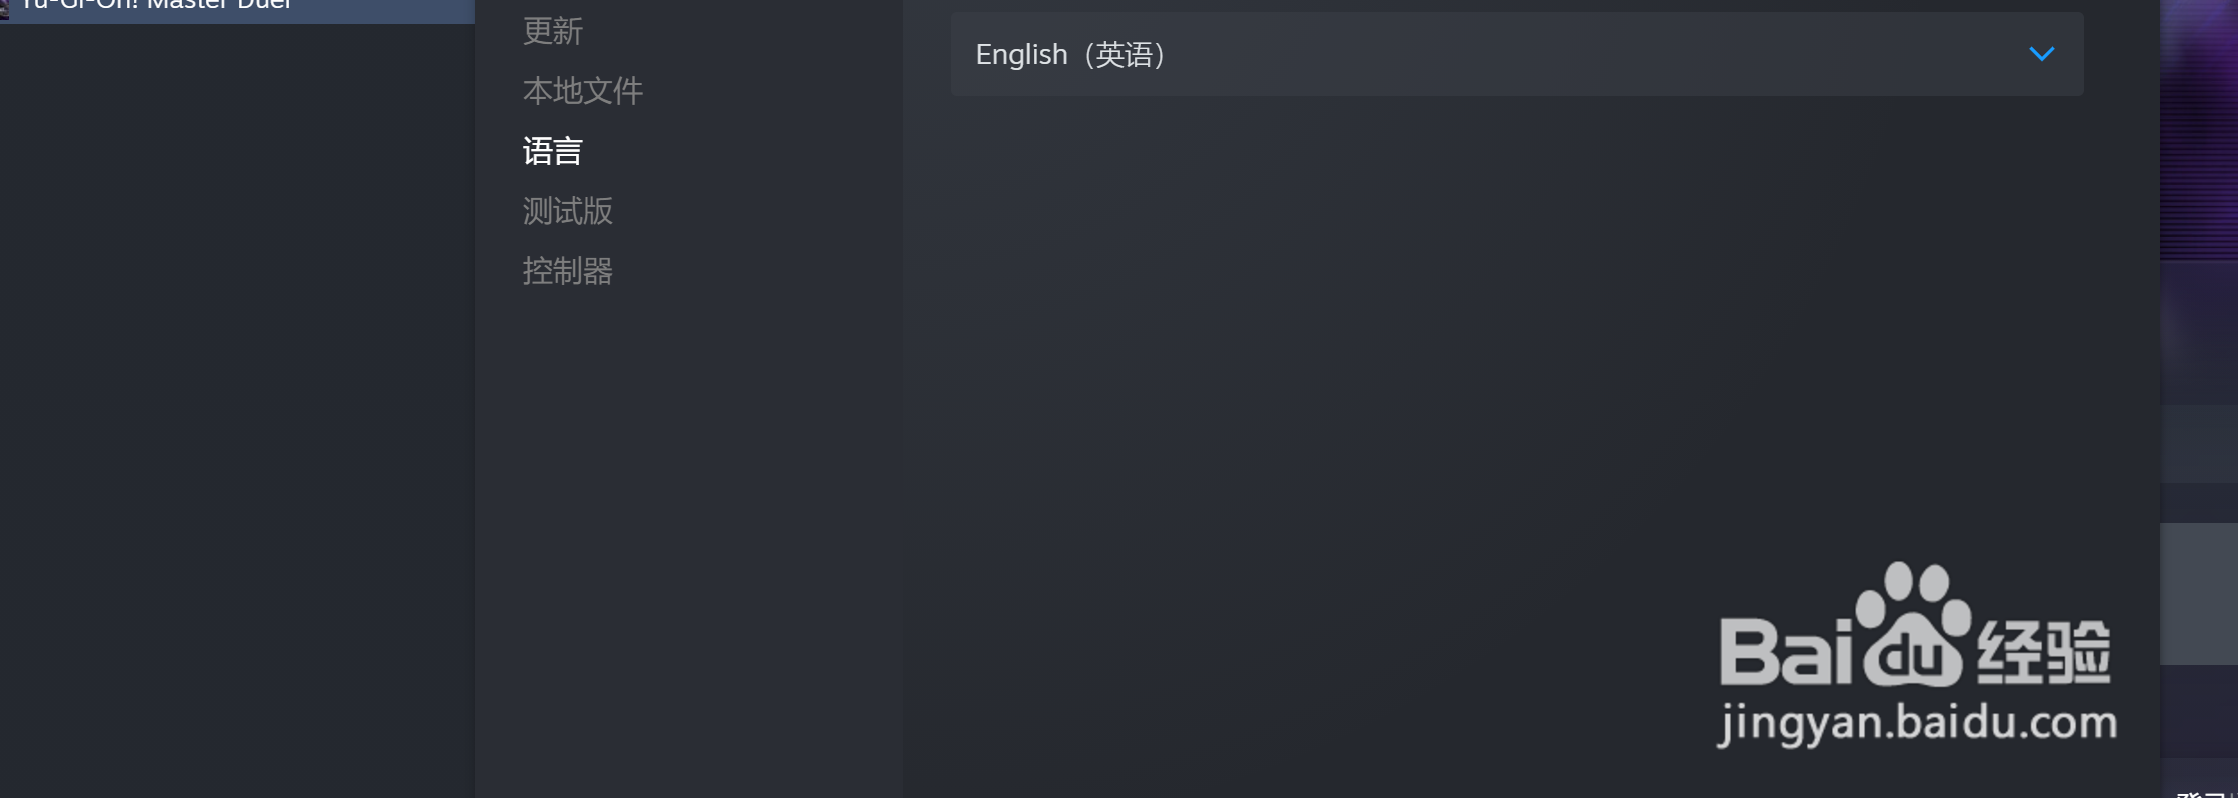The height and width of the screenshot is (798, 2238).
Task: Click the blue chevron arrow of the language selector
Action: 2041,54
